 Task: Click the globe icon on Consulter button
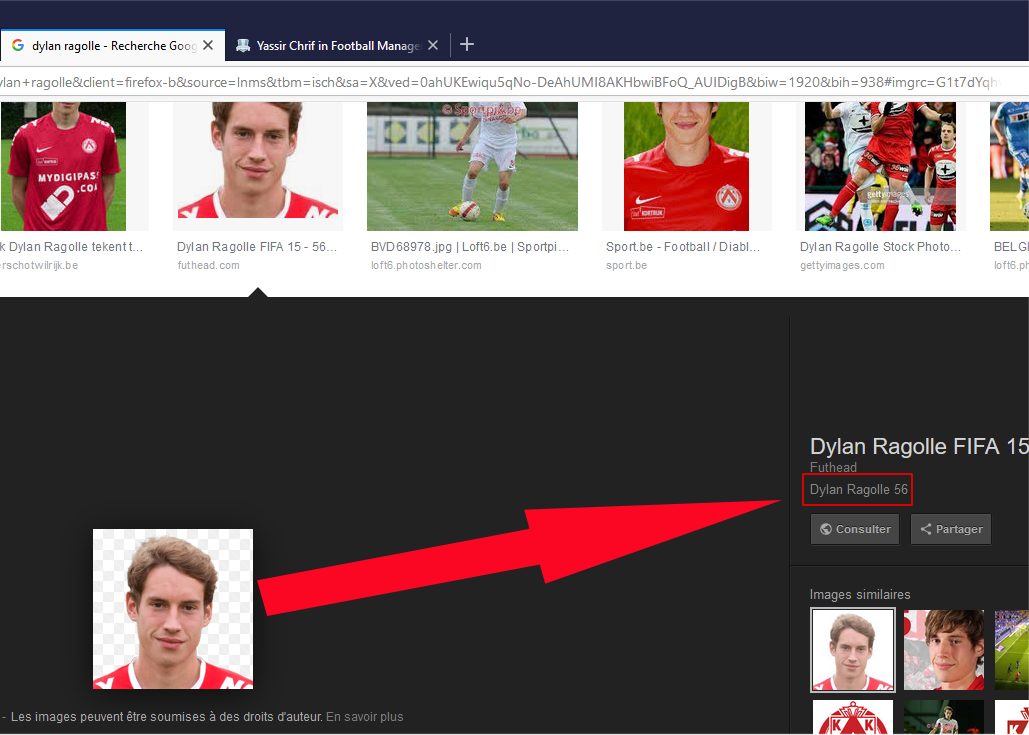pos(826,529)
